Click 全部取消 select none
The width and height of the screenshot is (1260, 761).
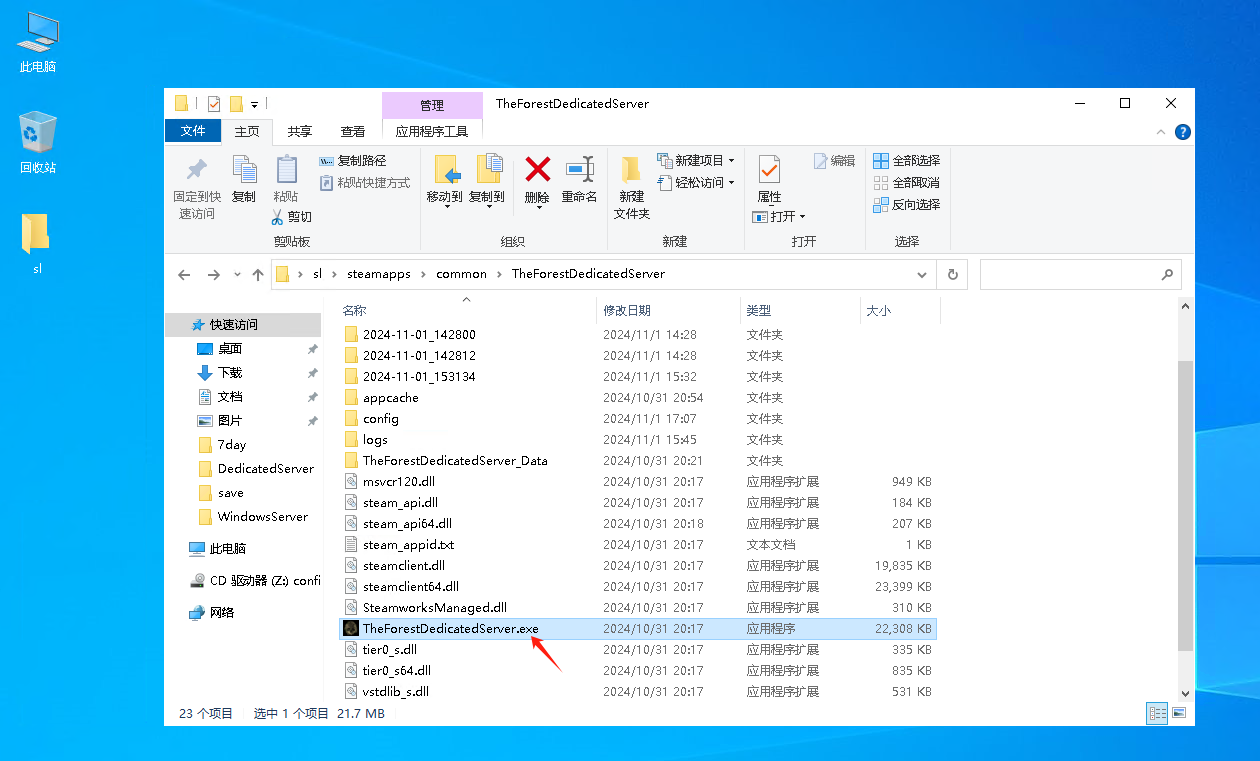coord(907,183)
